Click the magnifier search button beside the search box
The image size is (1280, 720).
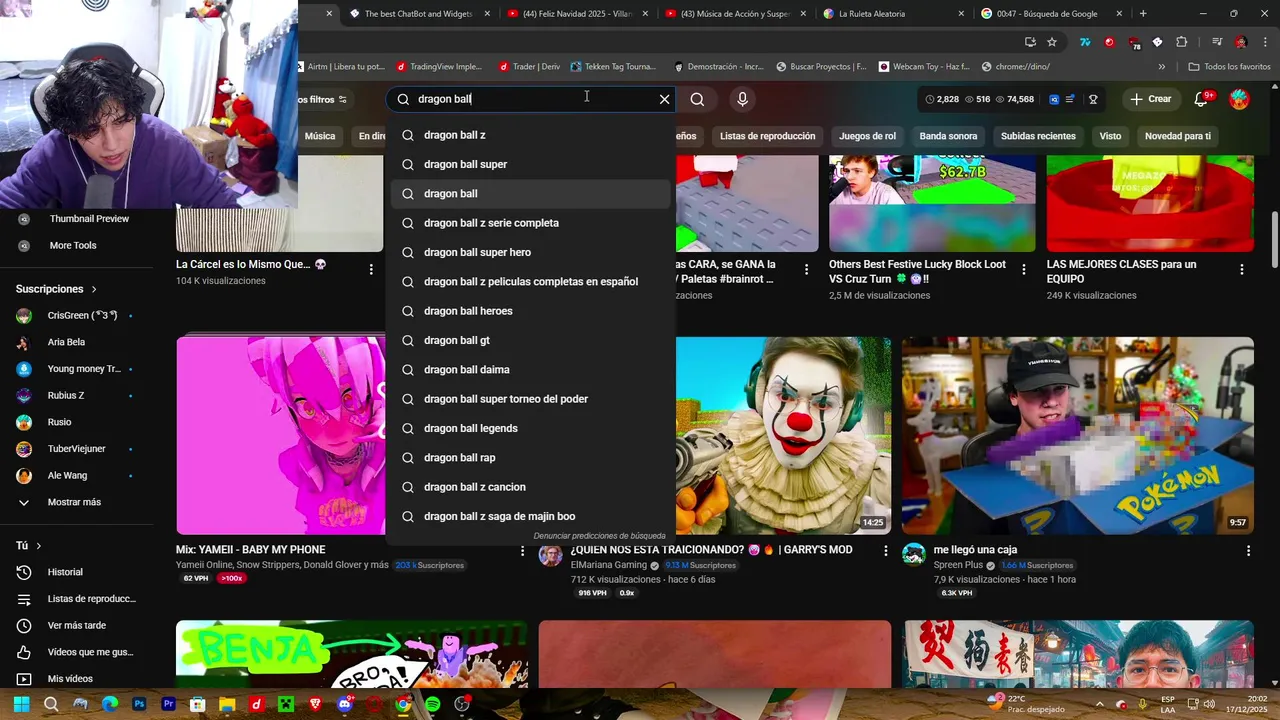[x=697, y=99]
